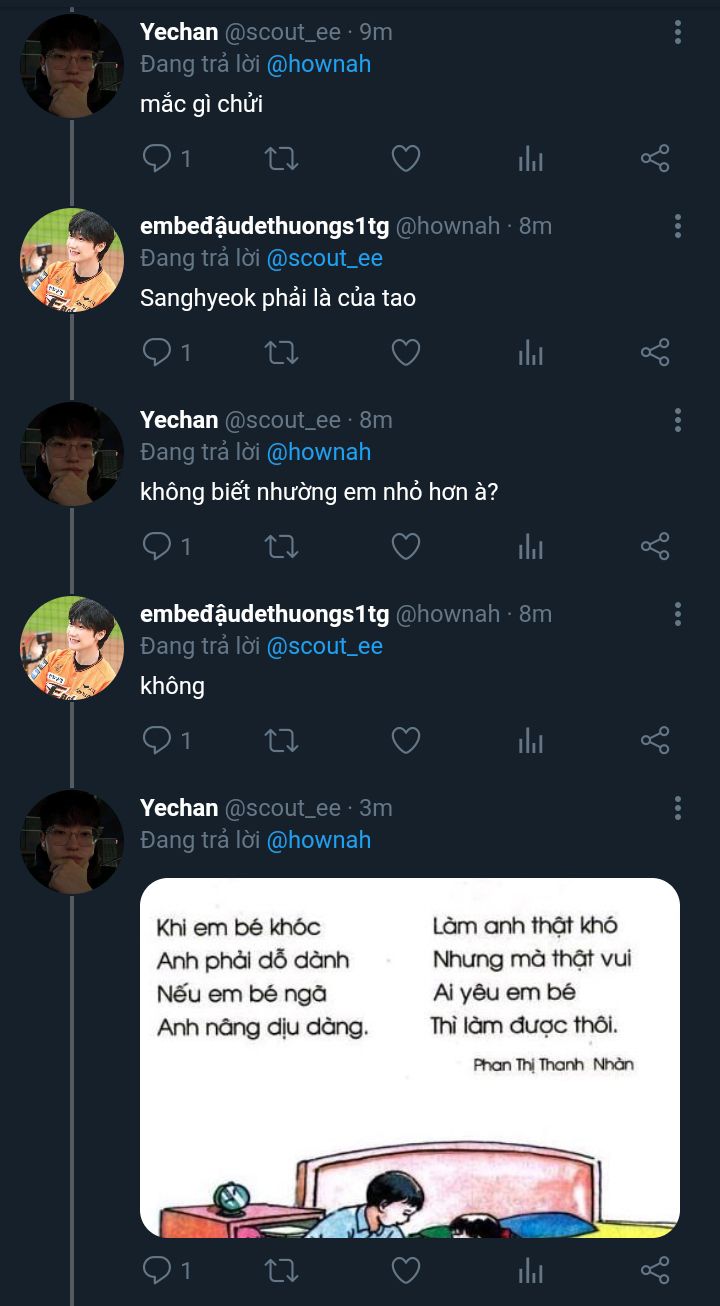The width and height of the screenshot is (720, 1306).
Task: Retweet the "Sanghyeok phải là của tao" reply
Action: (282, 352)
